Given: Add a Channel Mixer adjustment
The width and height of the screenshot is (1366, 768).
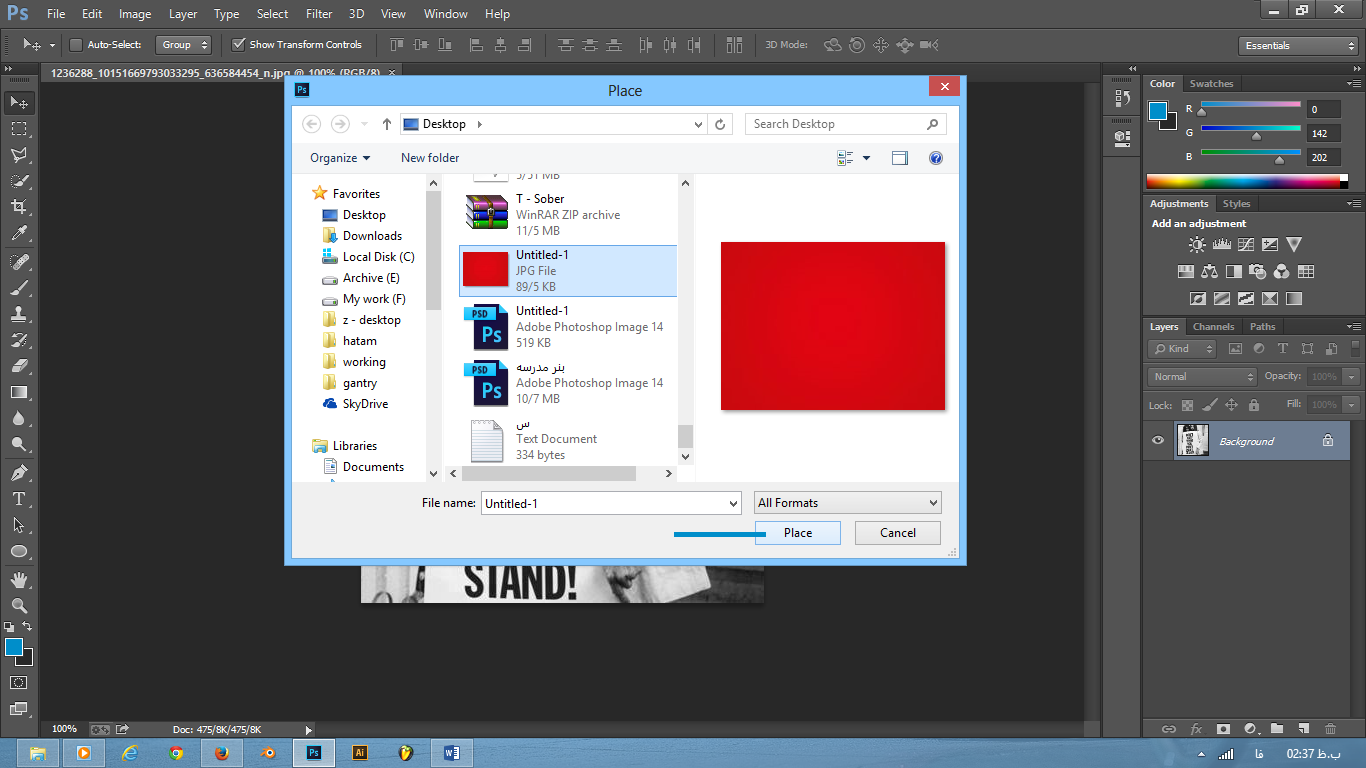Looking at the screenshot, I should (1281, 271).
